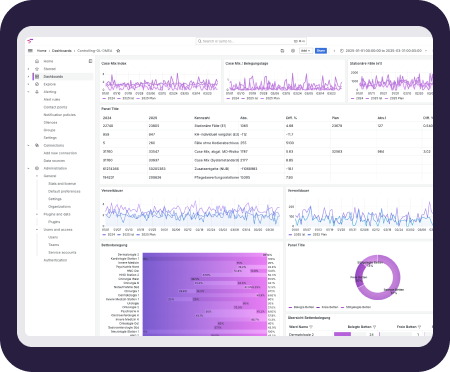The width and height of the screenshot is (450, 372).
Task: Click the Case Mix Index panel title
Action: 114,63
